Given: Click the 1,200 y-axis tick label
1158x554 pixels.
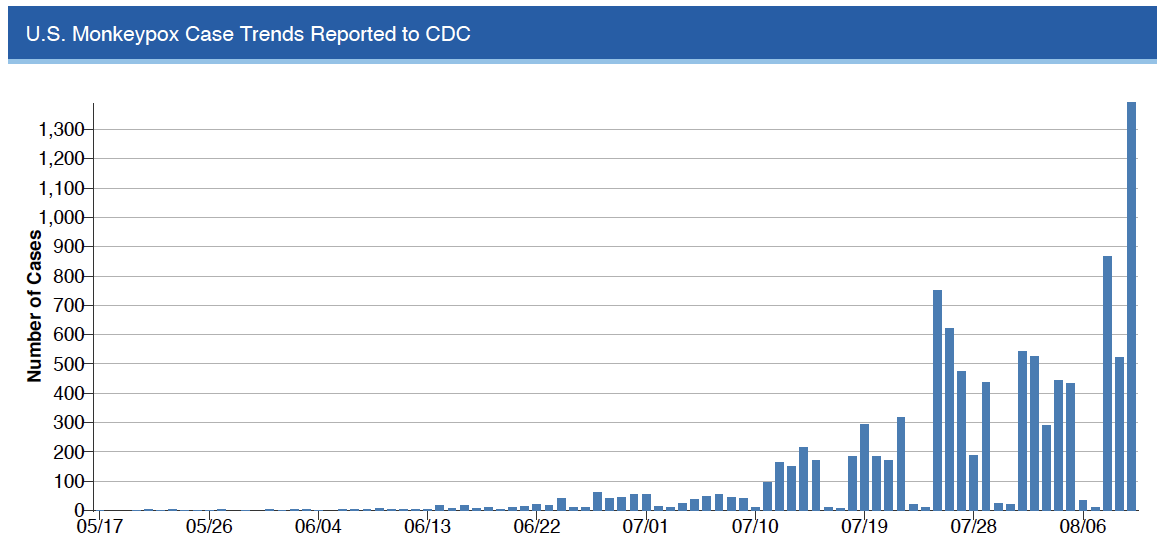Looking at the screenshot, I should (x=62, y=159).
